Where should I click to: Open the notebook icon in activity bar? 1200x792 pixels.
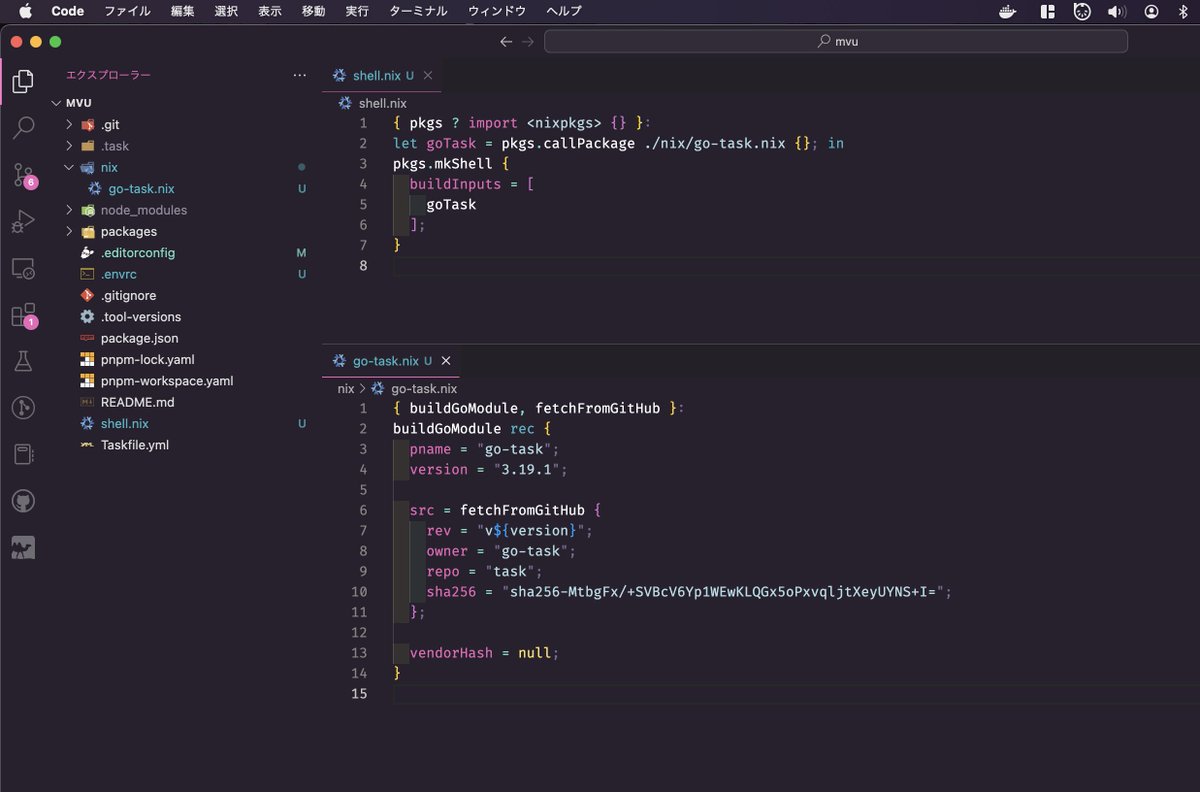23,455
